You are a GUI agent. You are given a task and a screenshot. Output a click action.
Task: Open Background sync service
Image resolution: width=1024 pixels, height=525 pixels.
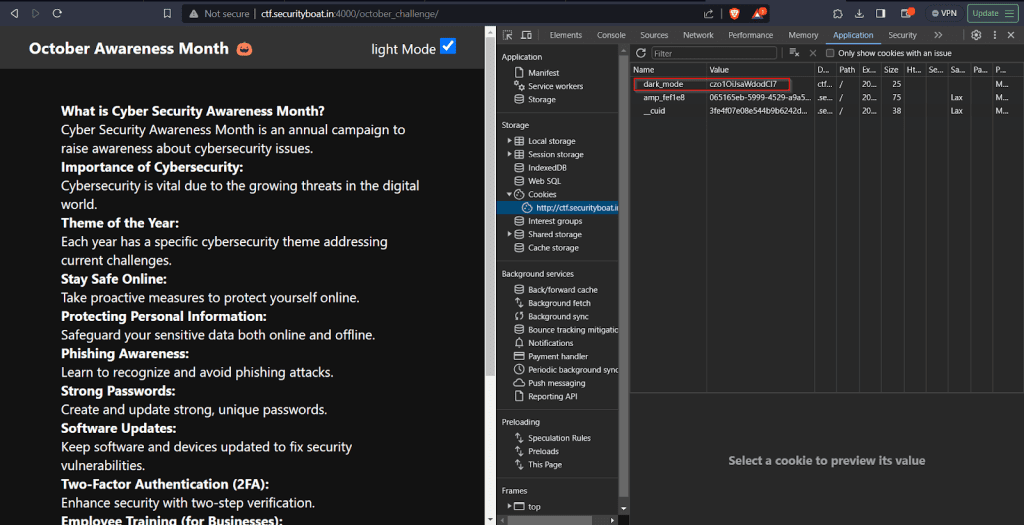[x=558, y=317]
